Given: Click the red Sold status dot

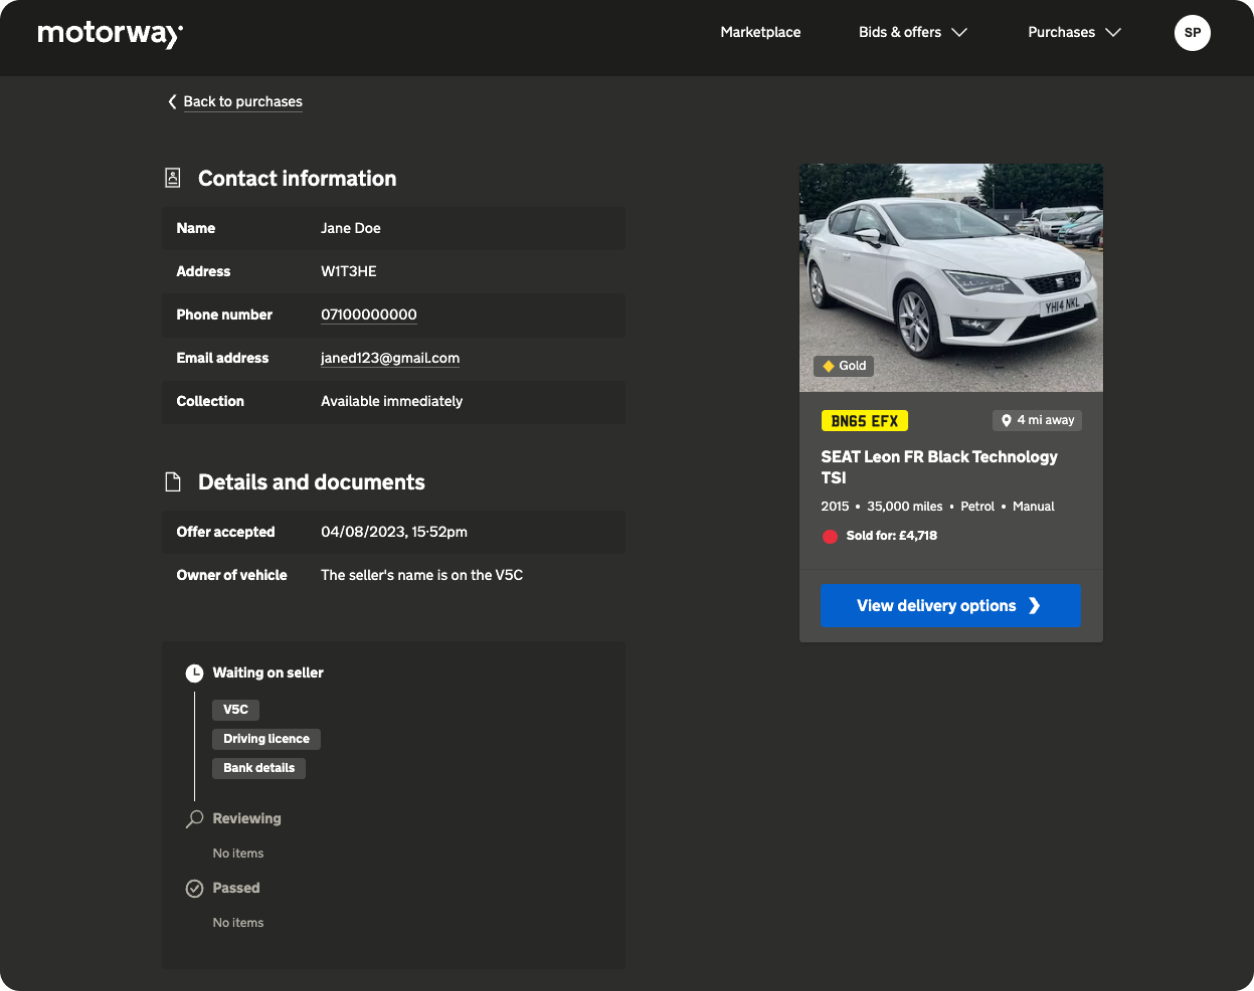Looking at the screenshot, I should [x=830, y=536].
